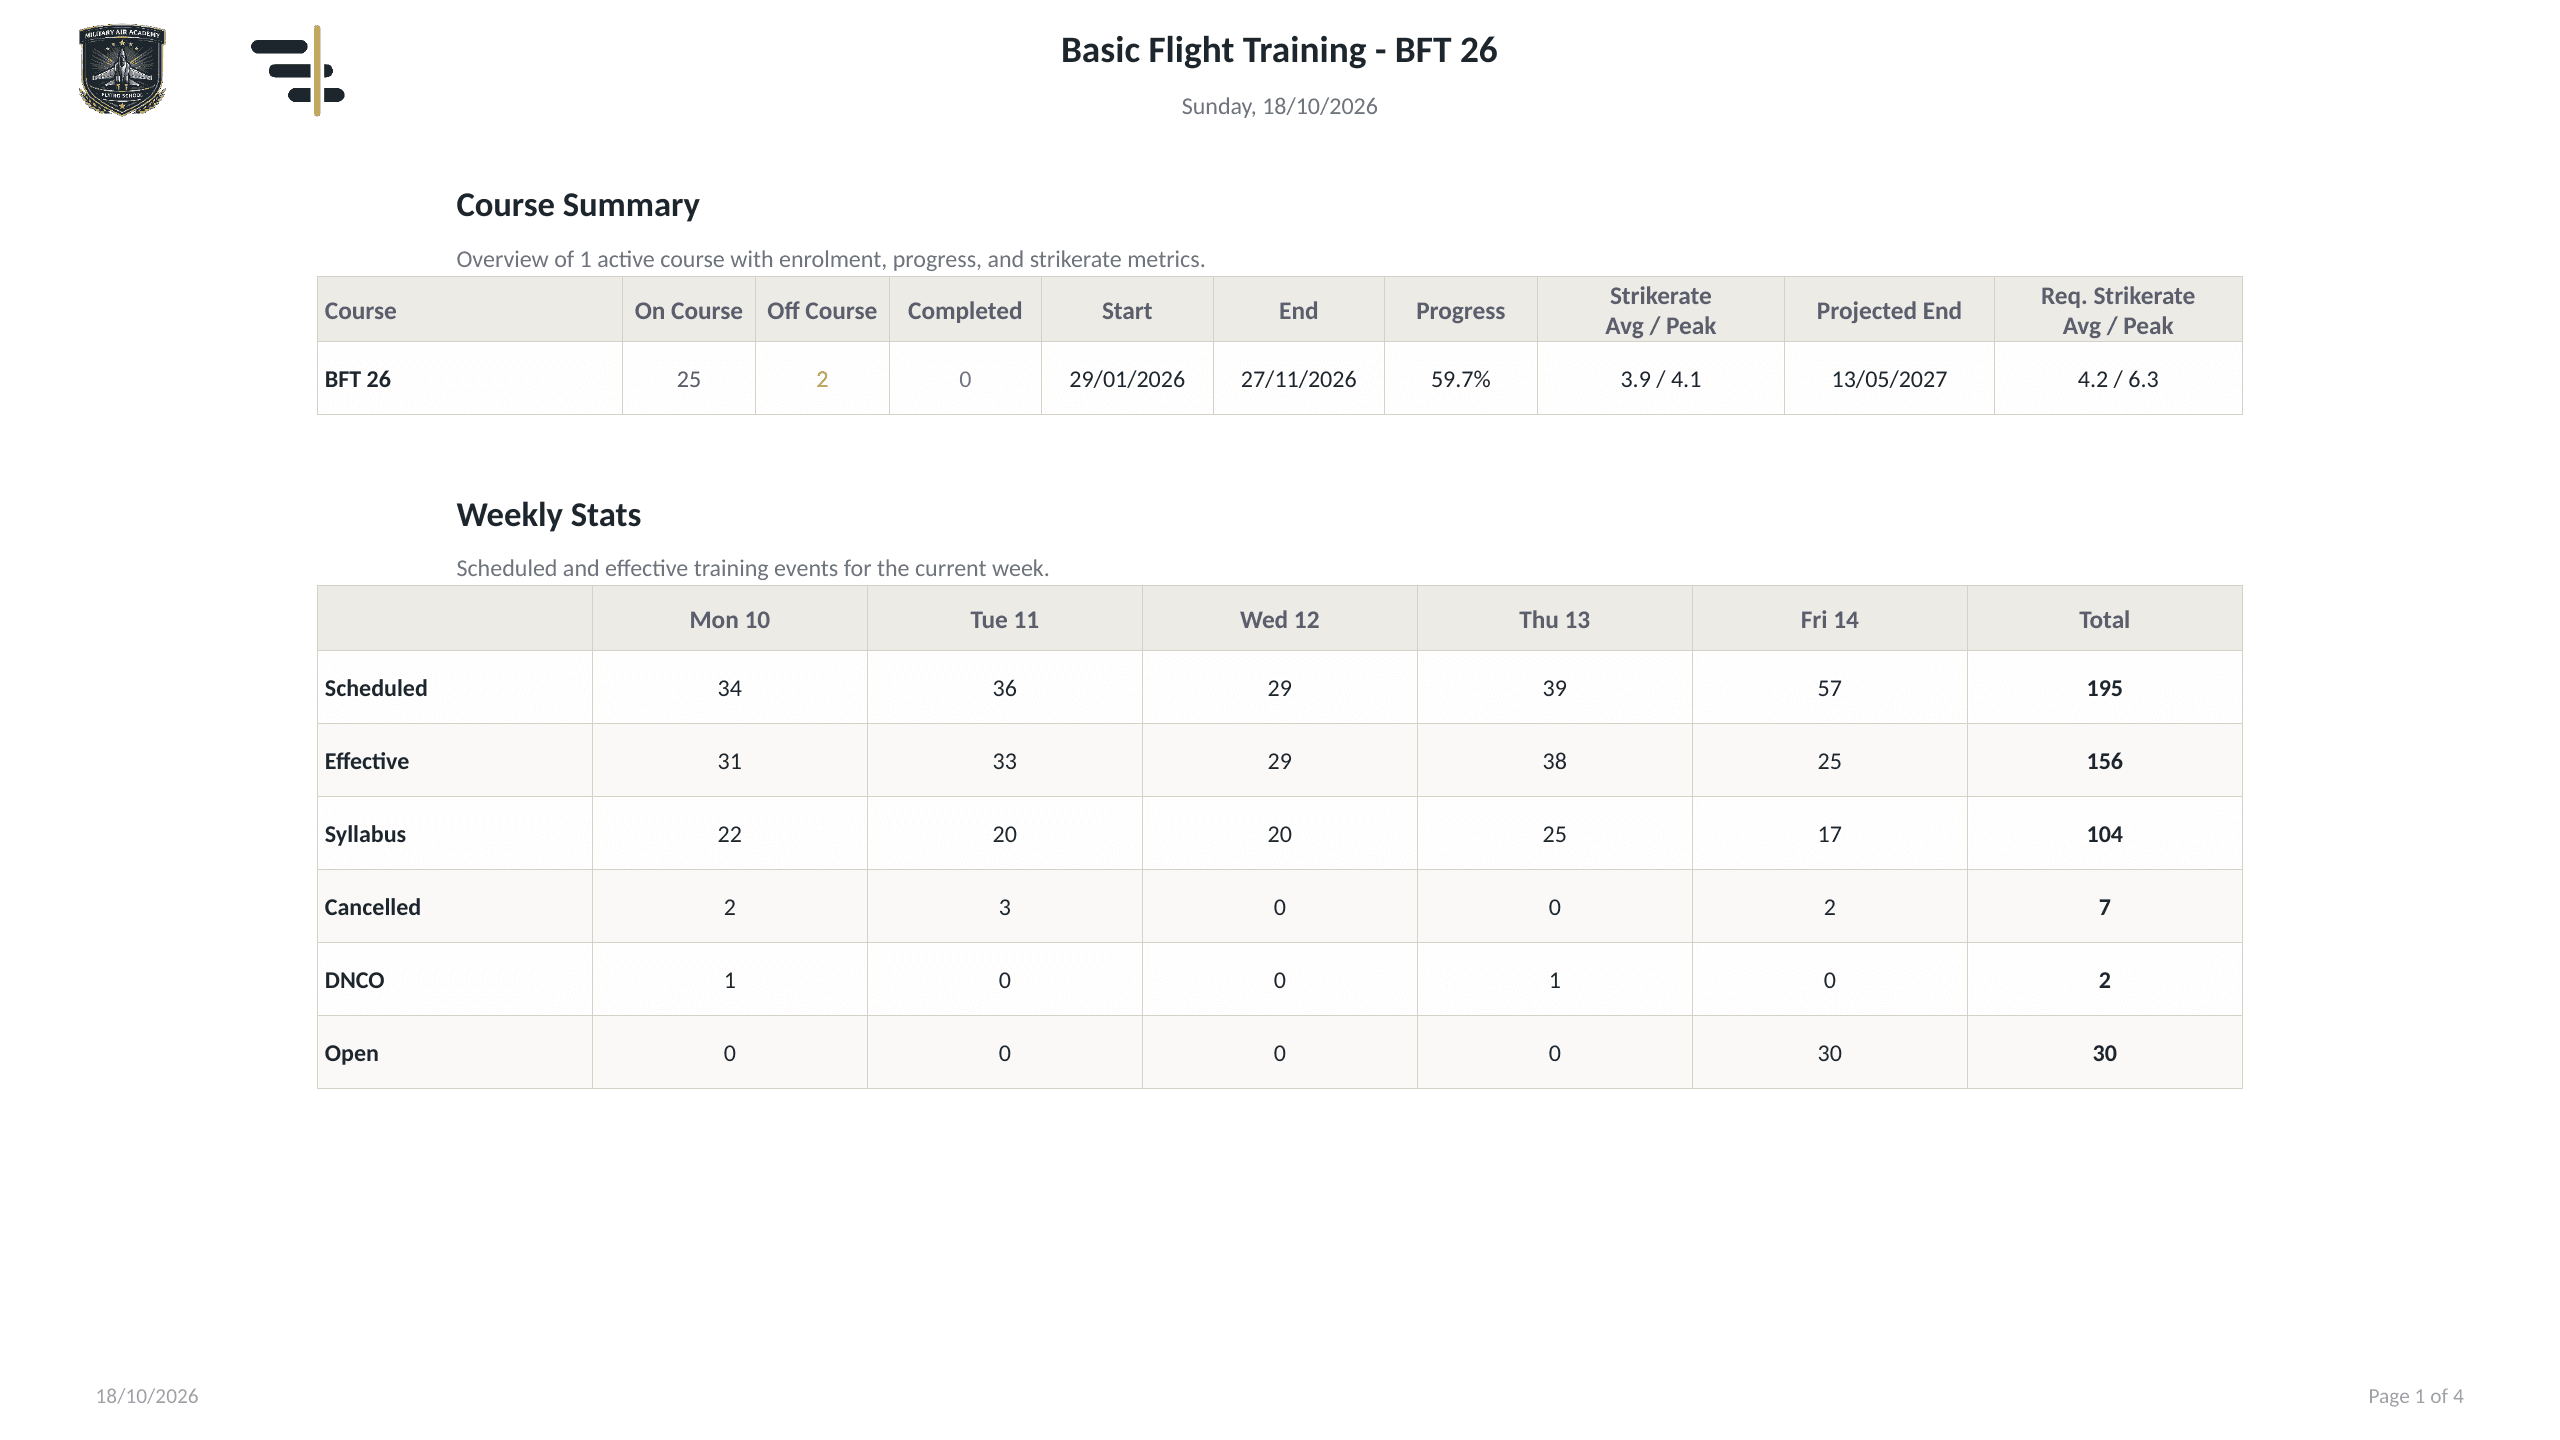Click the Syllabus Monday value '22'
This screenshot has width=2560, height=1440.
click(x=730, y=834)
